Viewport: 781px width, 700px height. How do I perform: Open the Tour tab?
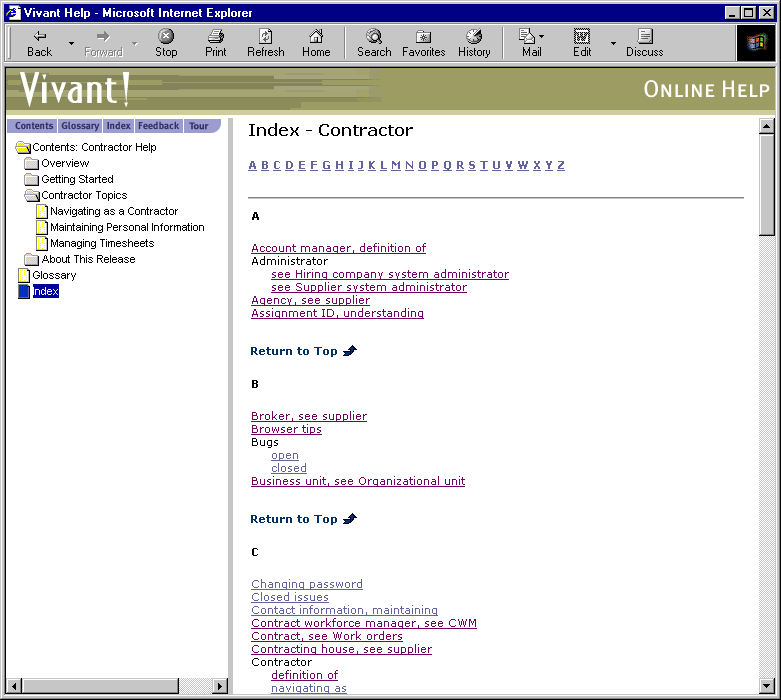tap(199, 127)
